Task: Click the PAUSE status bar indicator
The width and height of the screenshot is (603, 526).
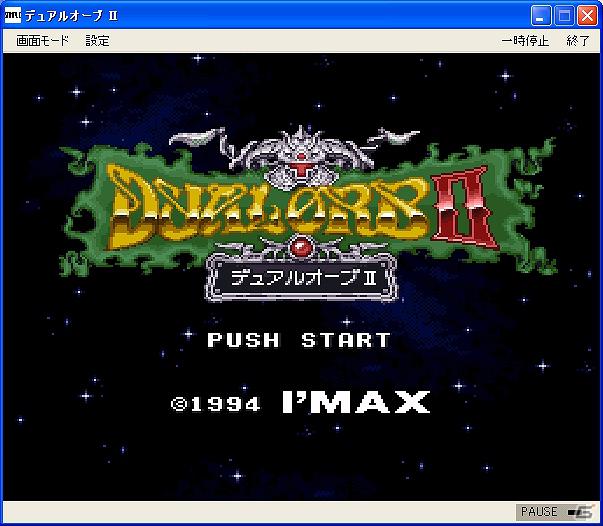Action: coord(556,512)
